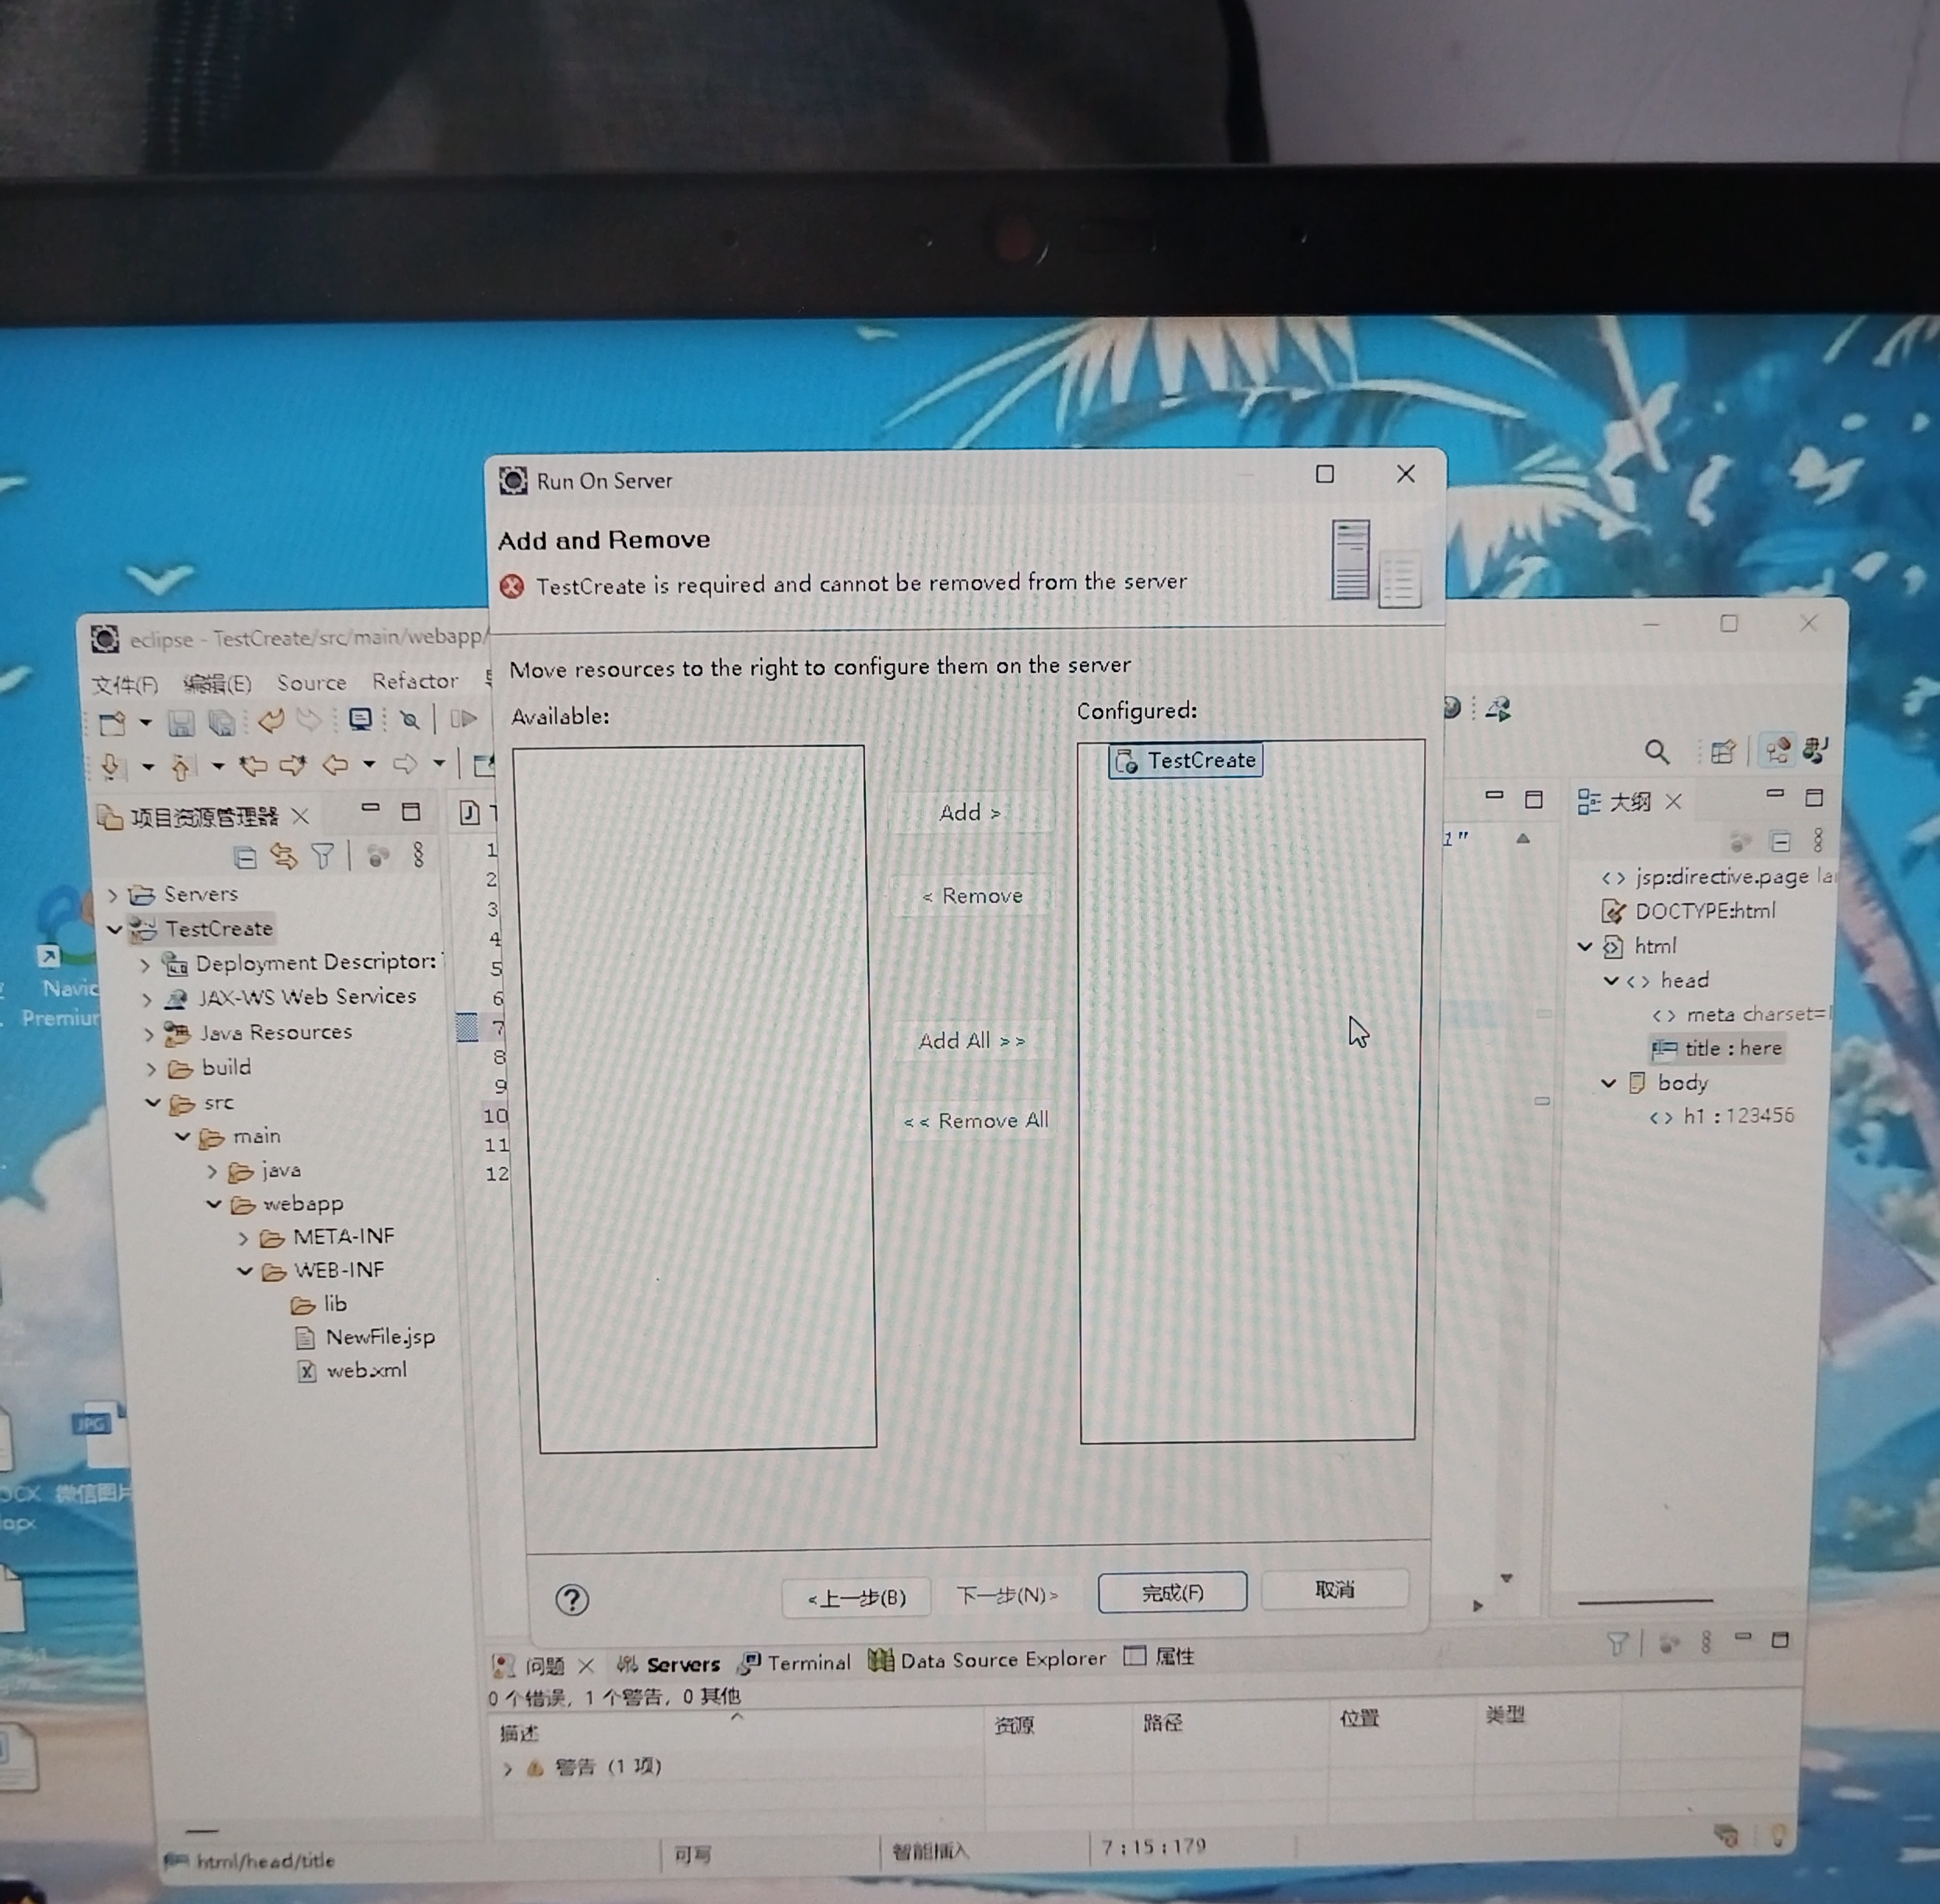Open the 文件(F) menu
Viewport: 1940px width, 1904px height.
coord(125,685)
